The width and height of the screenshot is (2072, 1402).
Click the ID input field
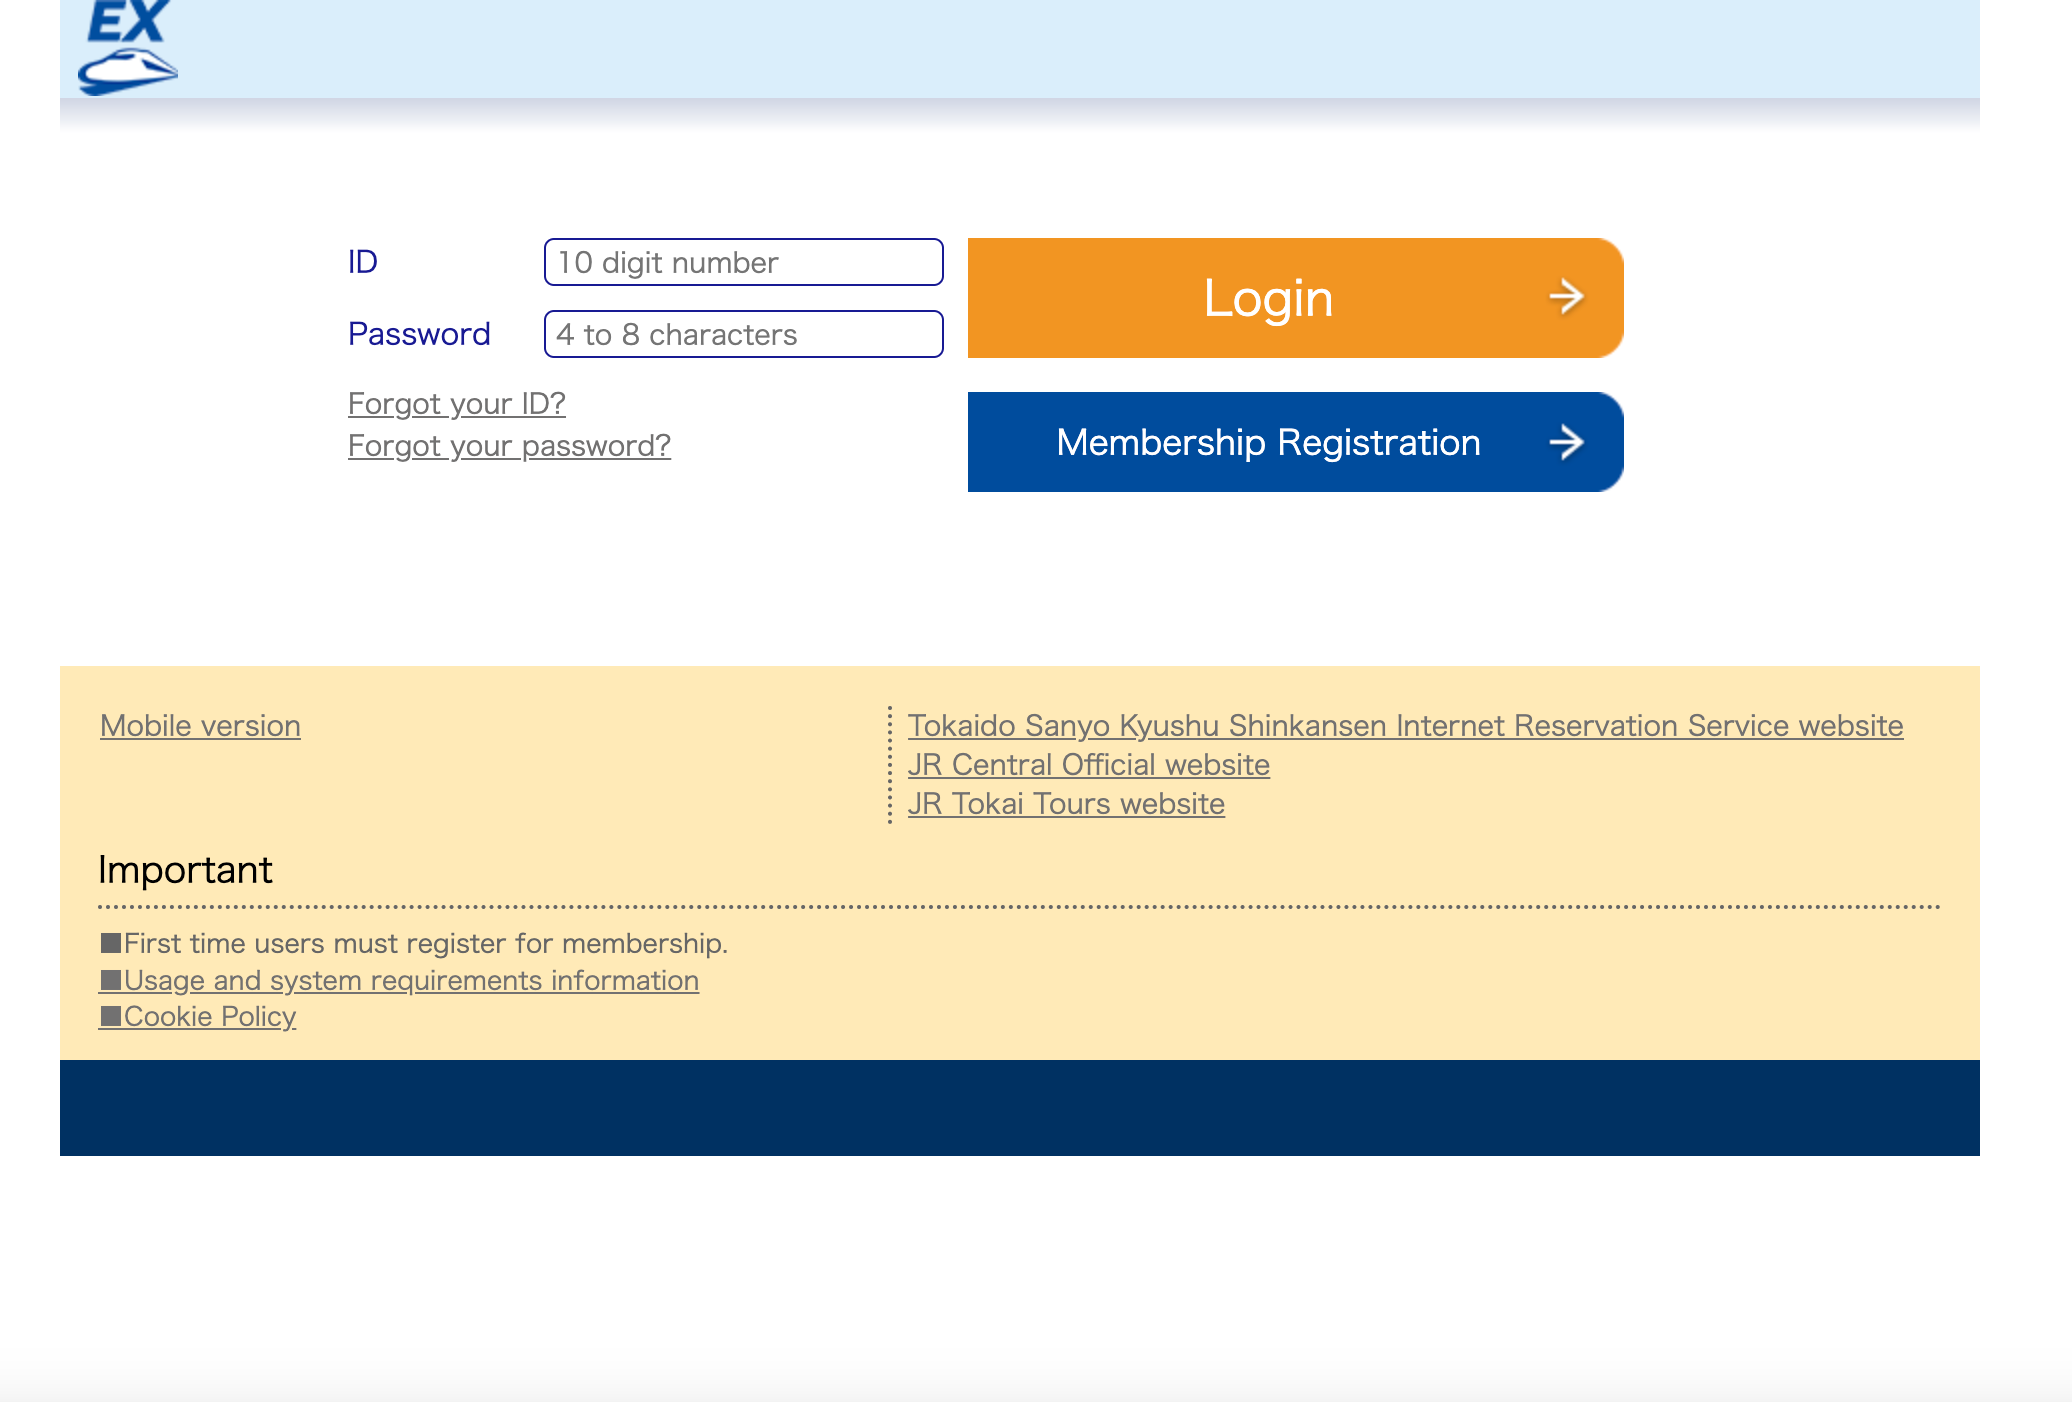point(743,262)
